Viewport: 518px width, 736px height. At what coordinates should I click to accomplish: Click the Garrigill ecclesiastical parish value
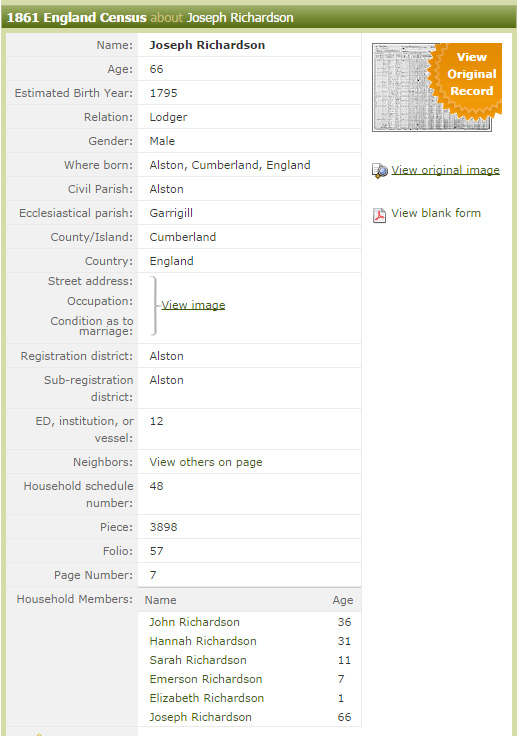(171, 213)
